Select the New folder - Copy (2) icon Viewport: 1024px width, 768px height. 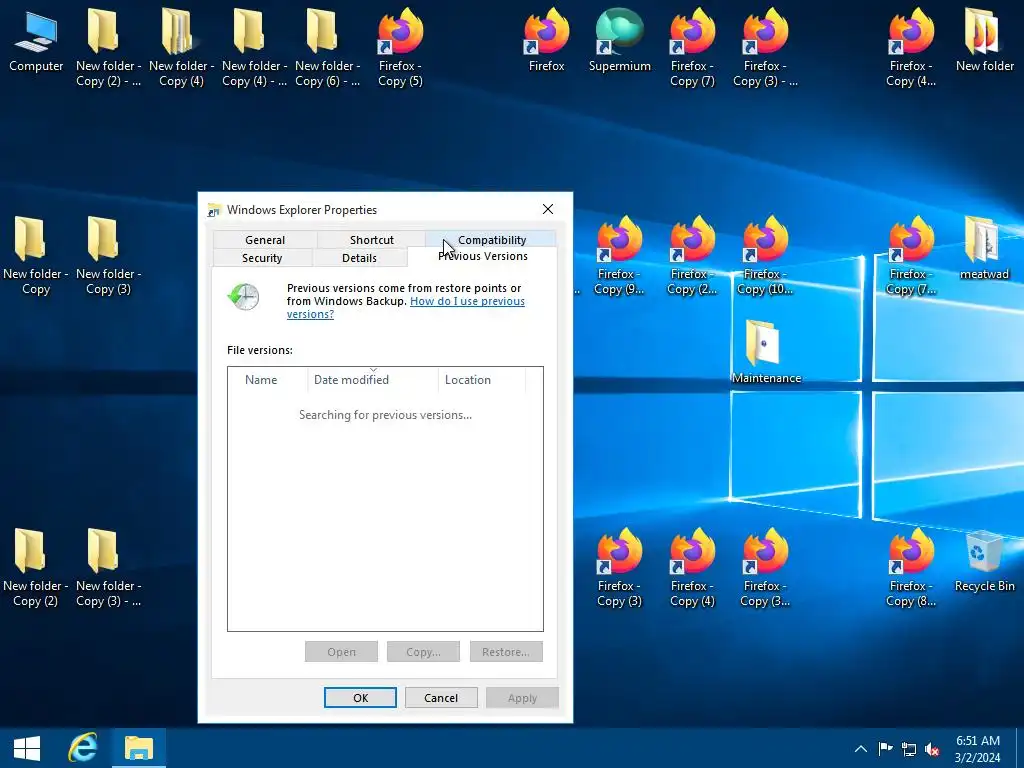(x=35, y=567)
